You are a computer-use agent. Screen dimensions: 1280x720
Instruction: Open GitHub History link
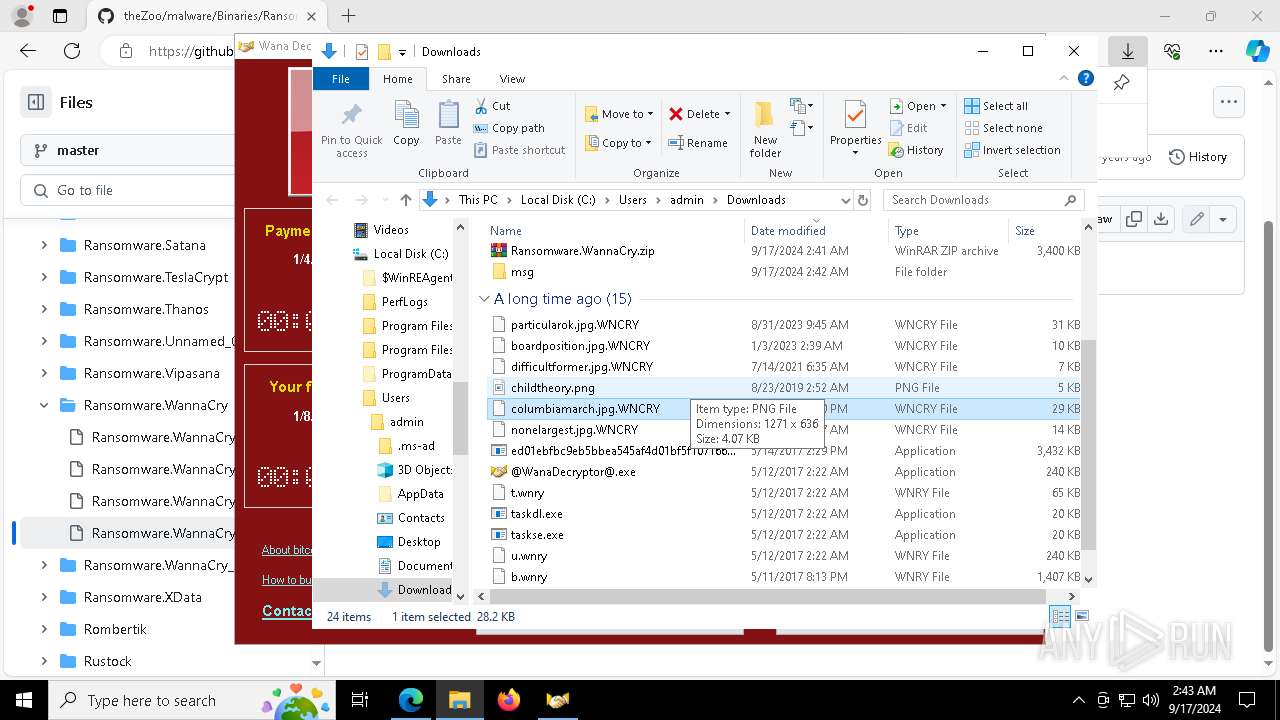[1197, 157]
